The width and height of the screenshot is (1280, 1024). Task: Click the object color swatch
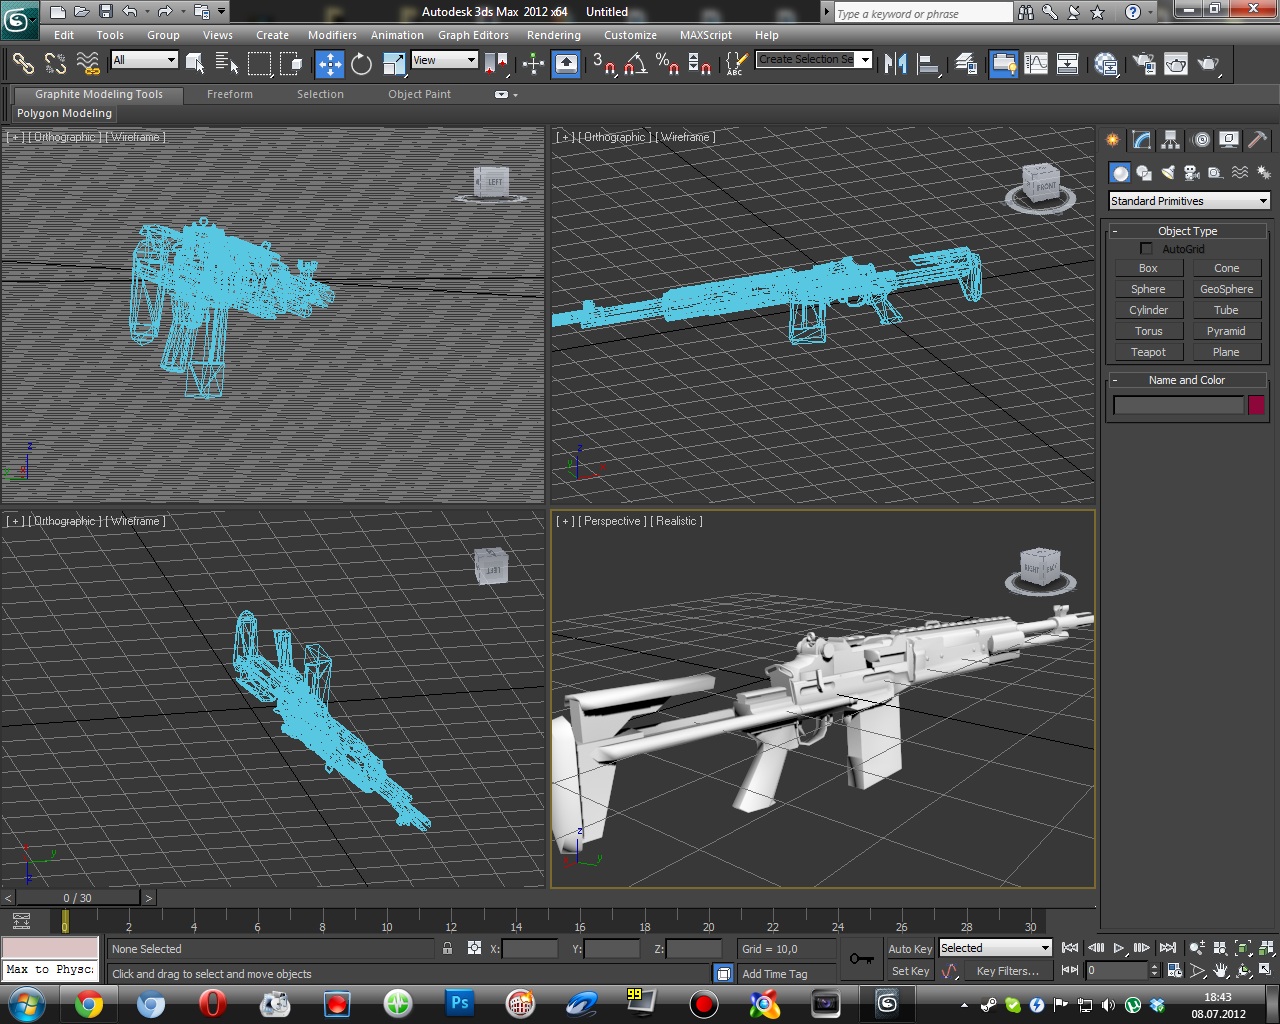pos(1256,405)
